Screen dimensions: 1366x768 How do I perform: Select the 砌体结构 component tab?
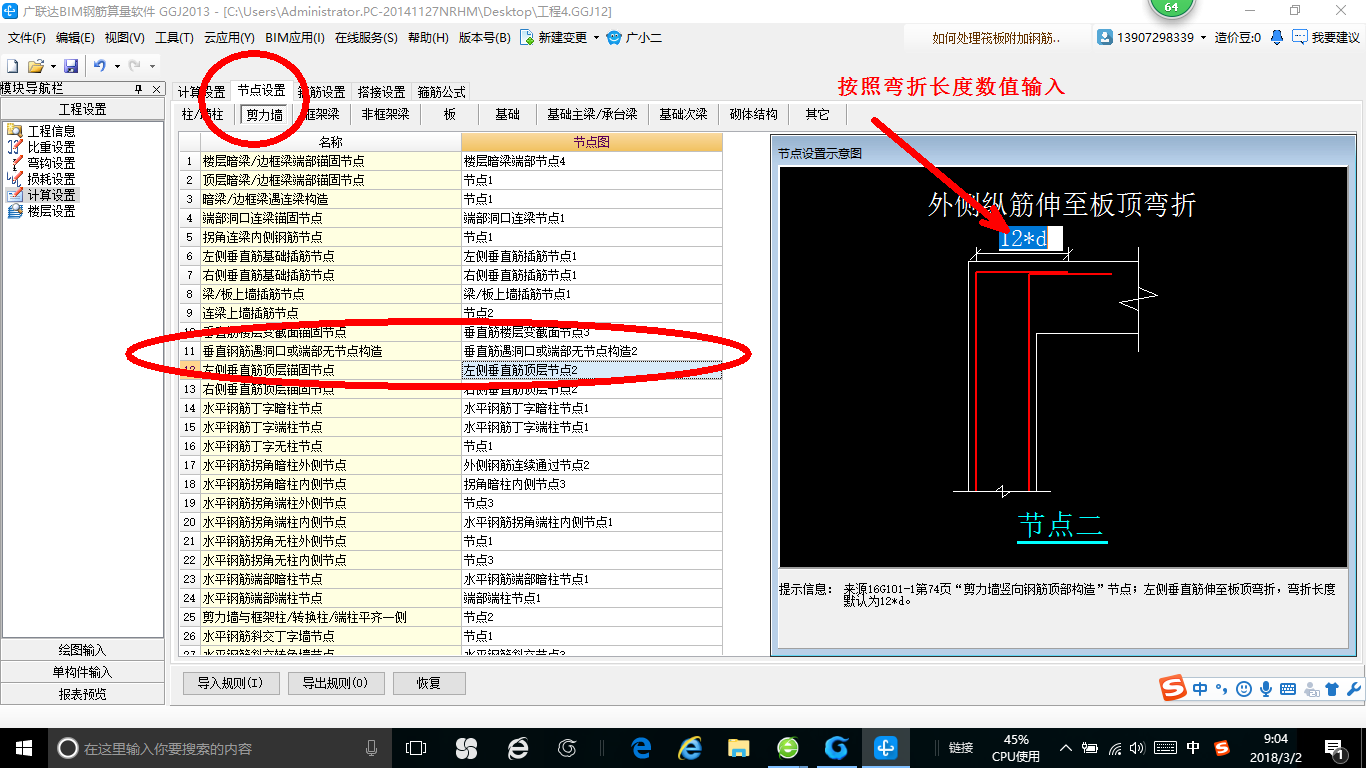click(x=753, y=115)
